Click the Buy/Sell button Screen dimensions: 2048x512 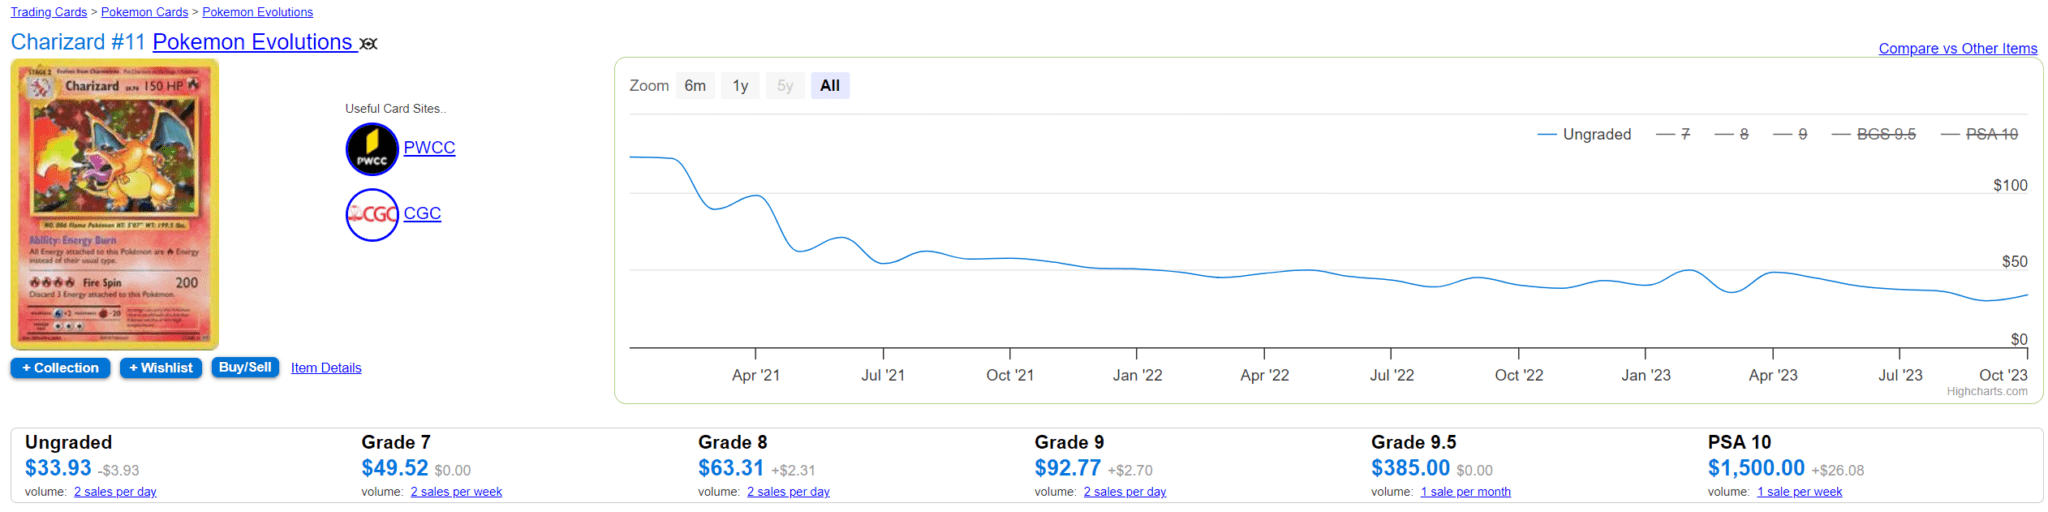coord(245,368)
